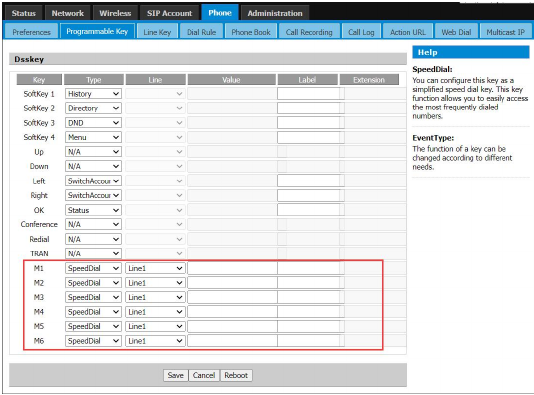The height and width of the screenshot is (395, 534).
Task: Open the Conference key Type dropdown
Action: point(93,224)
